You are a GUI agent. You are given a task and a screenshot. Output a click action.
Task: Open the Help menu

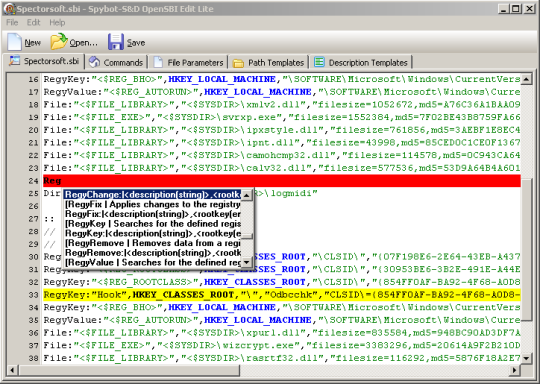57,23
